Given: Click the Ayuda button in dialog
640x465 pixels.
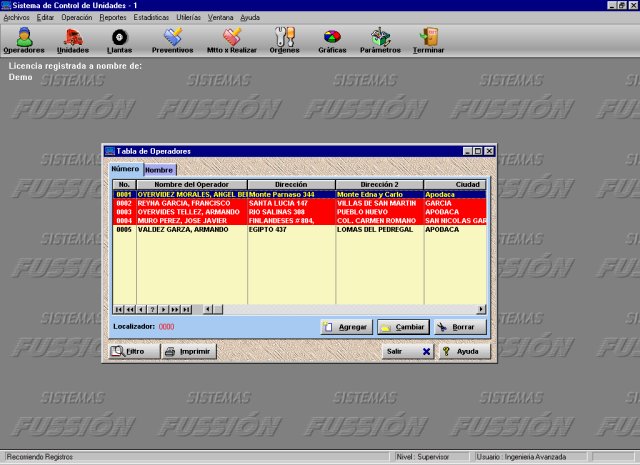Looking at the screenshot, I should click(x=464, y=352).
